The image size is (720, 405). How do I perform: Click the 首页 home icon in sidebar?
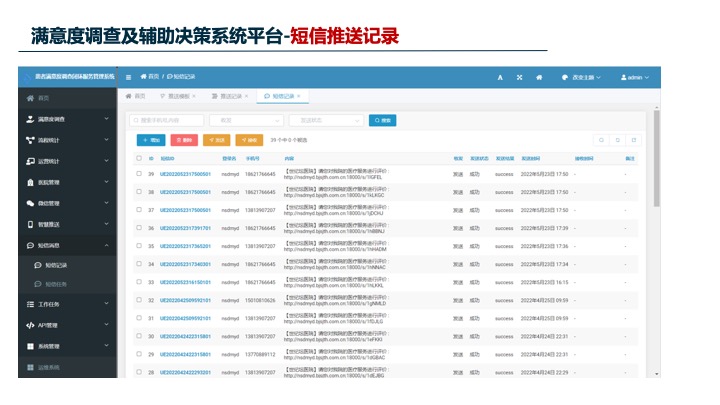click(30, 98)
